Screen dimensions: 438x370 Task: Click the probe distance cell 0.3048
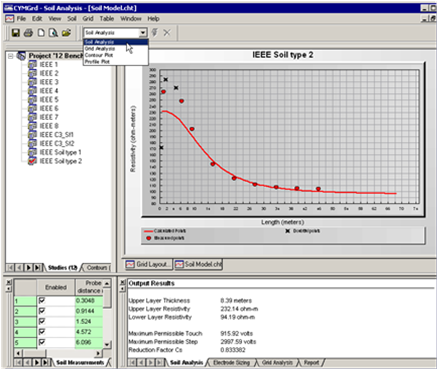(89, 301)
